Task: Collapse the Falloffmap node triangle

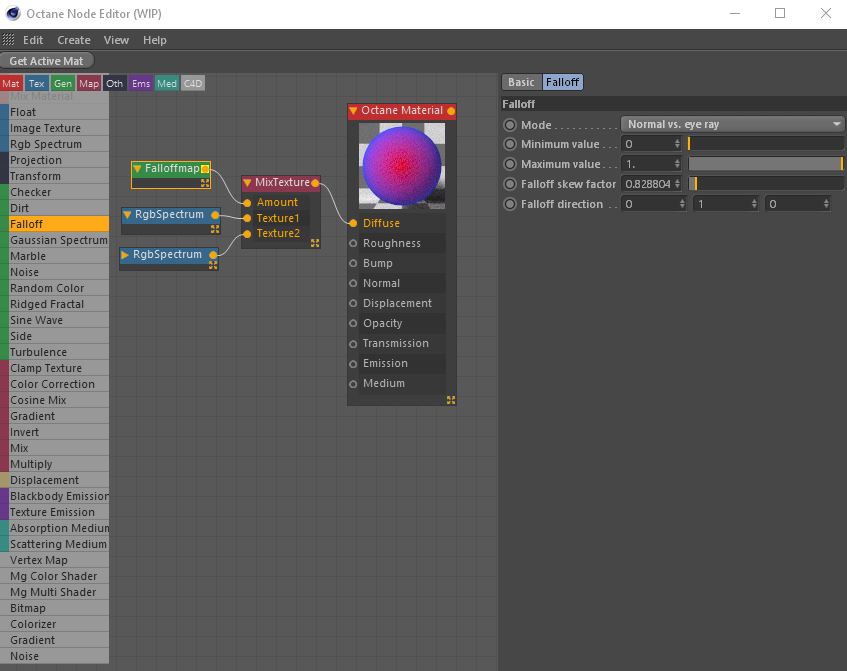Action: point(138,169)
